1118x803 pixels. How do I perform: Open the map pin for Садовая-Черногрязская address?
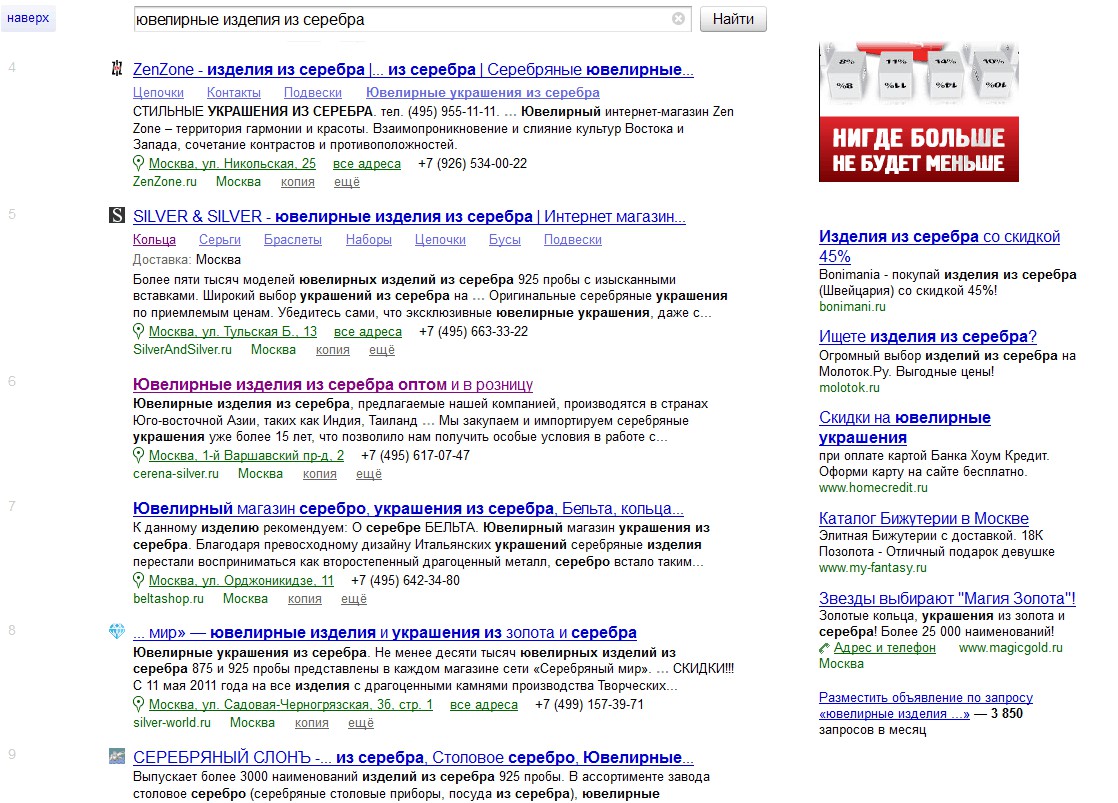(x=138, y=704)
